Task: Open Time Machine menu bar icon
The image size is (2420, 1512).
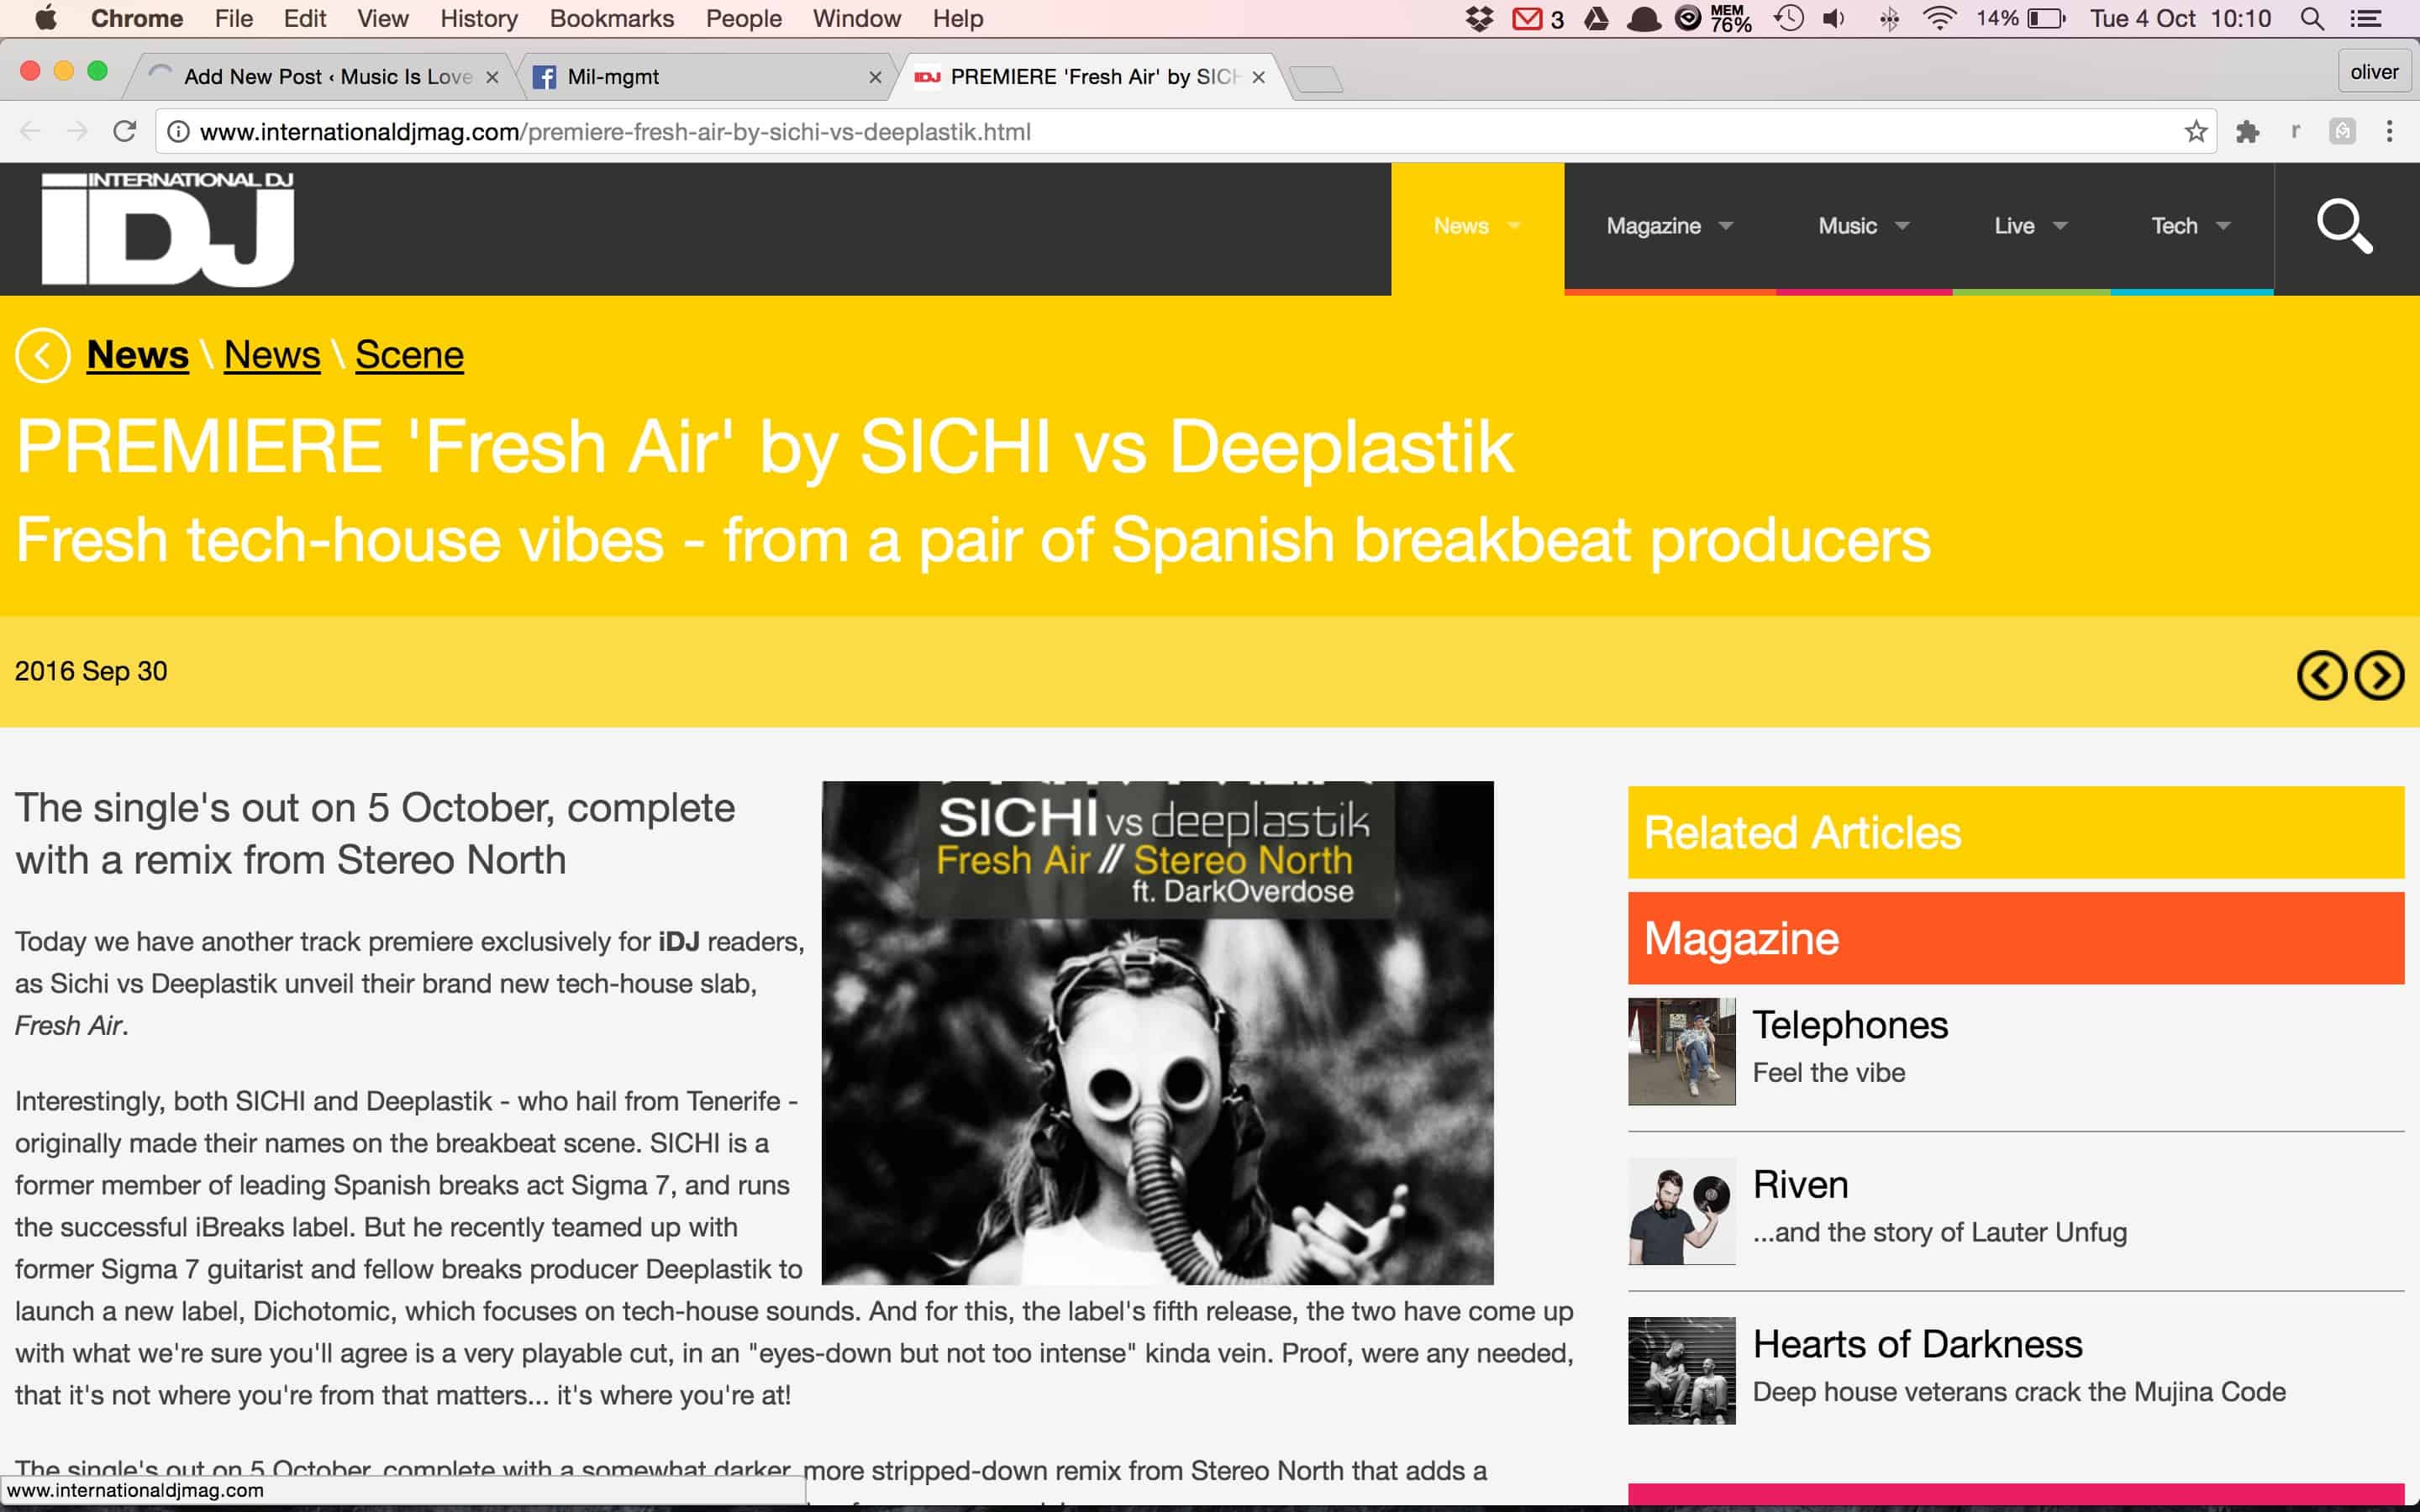Action: click(x=1789, y=19)
